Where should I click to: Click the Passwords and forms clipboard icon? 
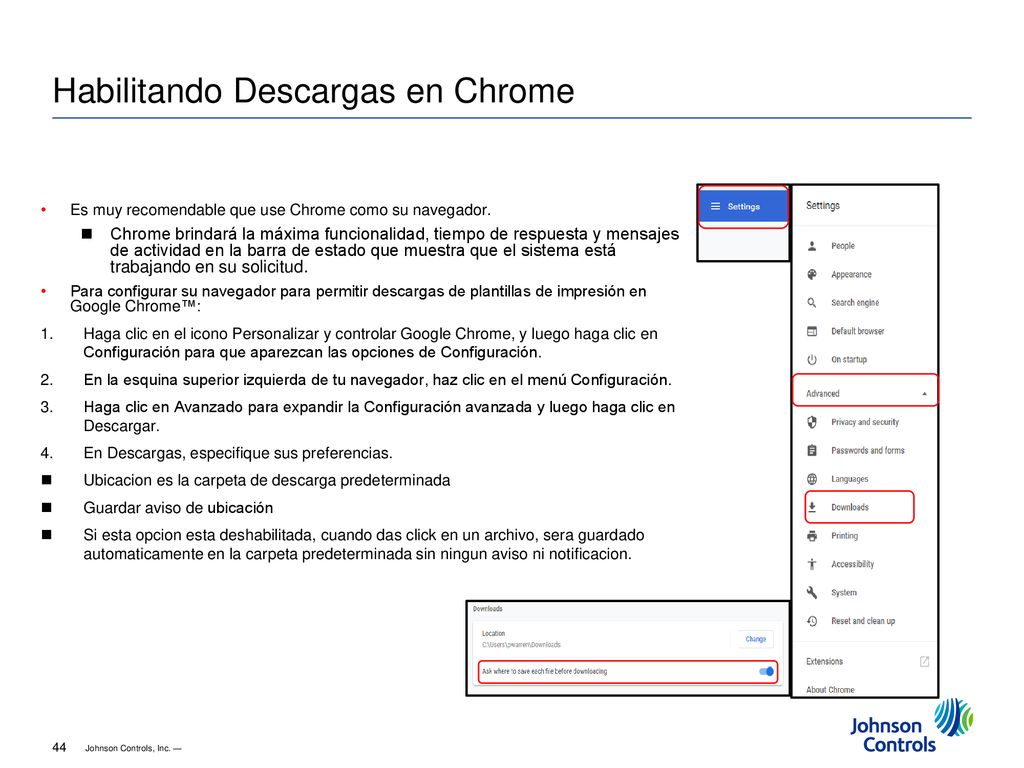(x=812, y=451)
